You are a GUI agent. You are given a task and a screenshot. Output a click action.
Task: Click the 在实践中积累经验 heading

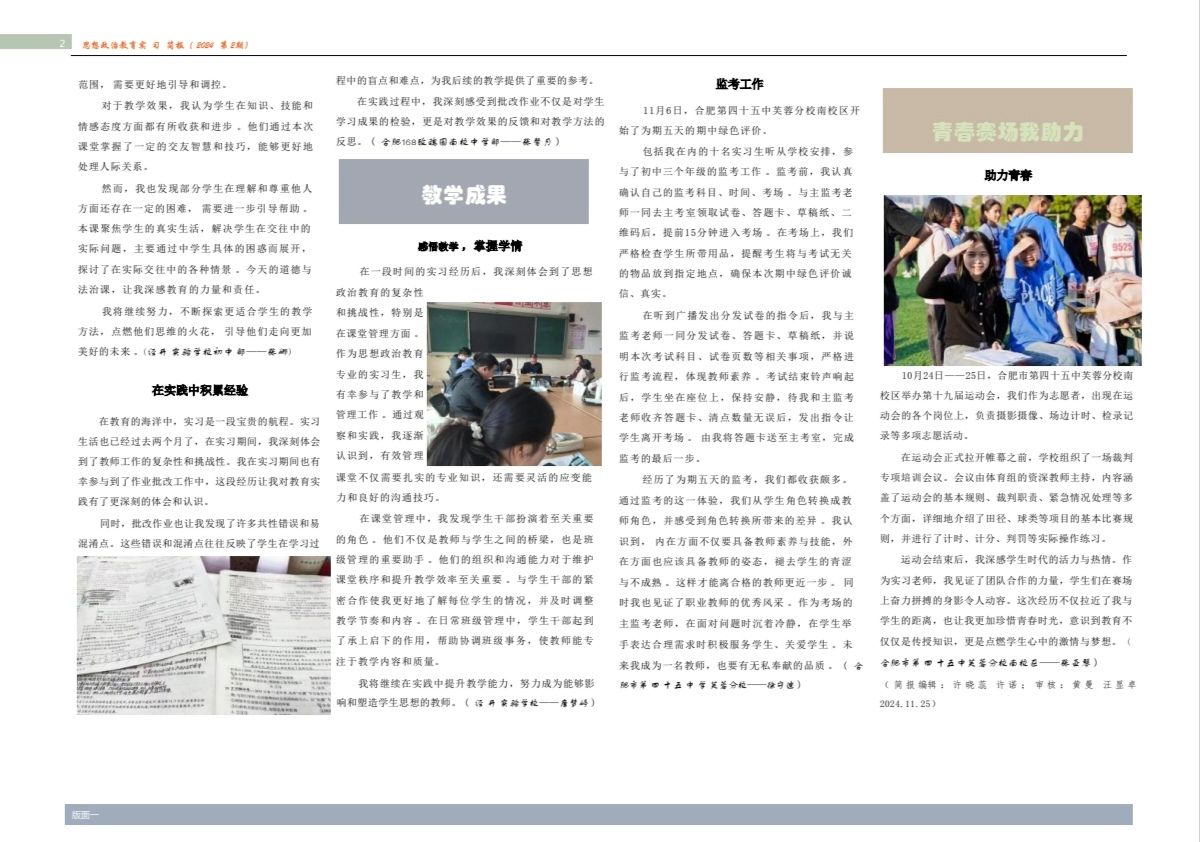199,390
